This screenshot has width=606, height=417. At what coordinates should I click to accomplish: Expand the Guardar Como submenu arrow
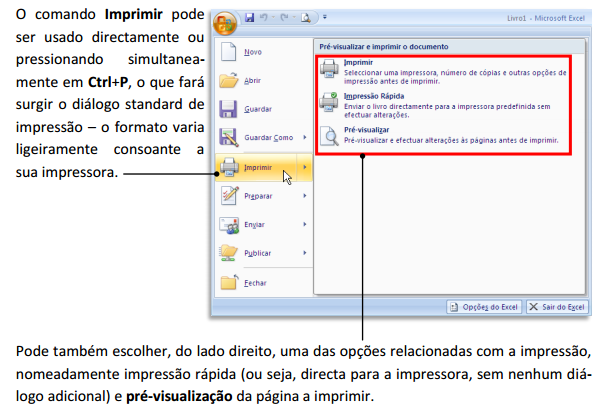pyautogui.click(x=304, y=137)
